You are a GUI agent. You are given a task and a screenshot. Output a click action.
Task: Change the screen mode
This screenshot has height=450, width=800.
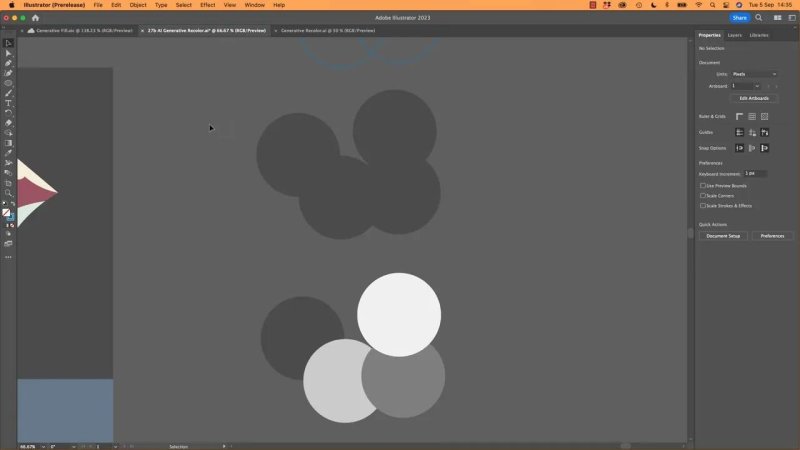(x=8, y=244)
